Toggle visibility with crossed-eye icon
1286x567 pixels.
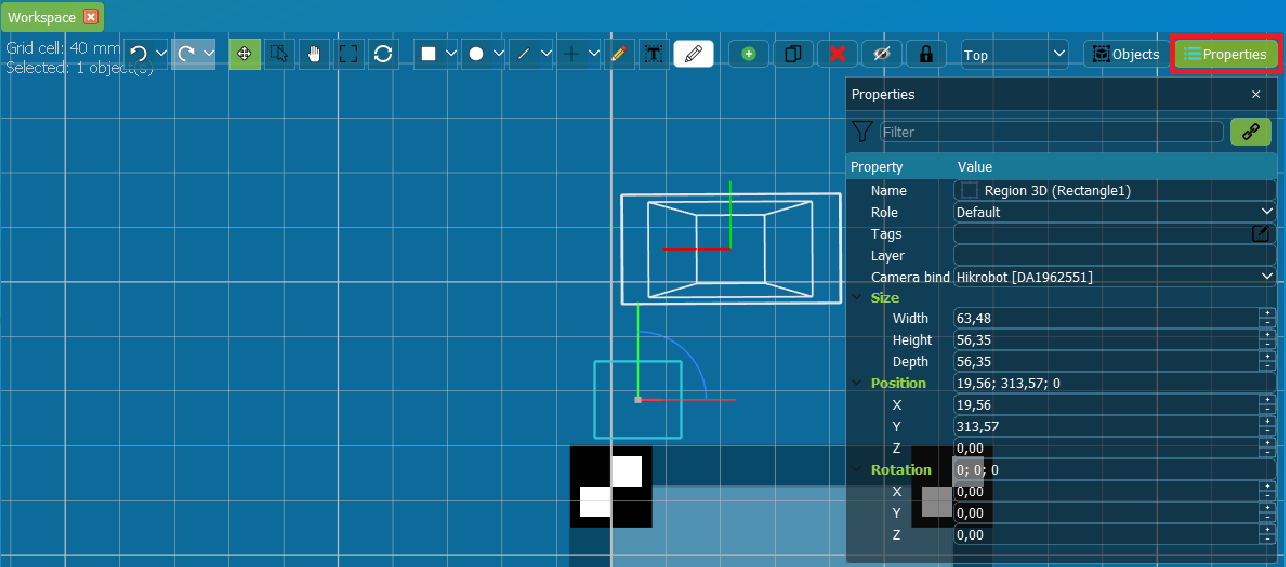[881, 54]
